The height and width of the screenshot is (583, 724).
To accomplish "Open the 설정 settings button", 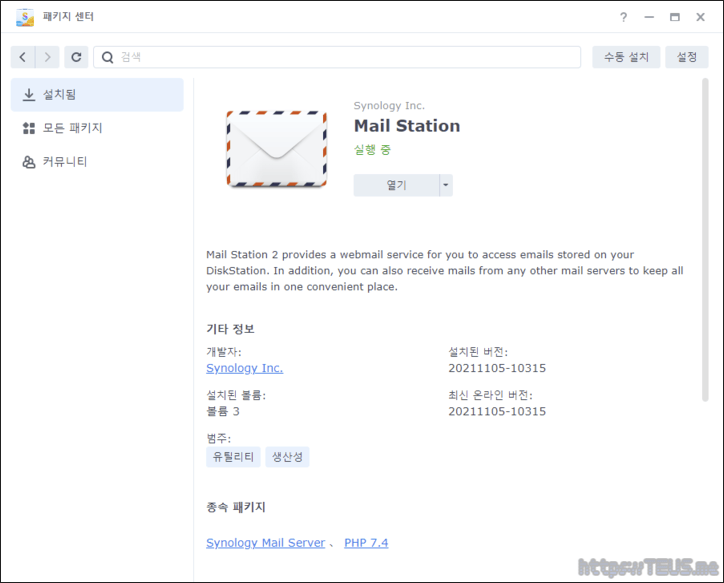I will coord(687,57).
